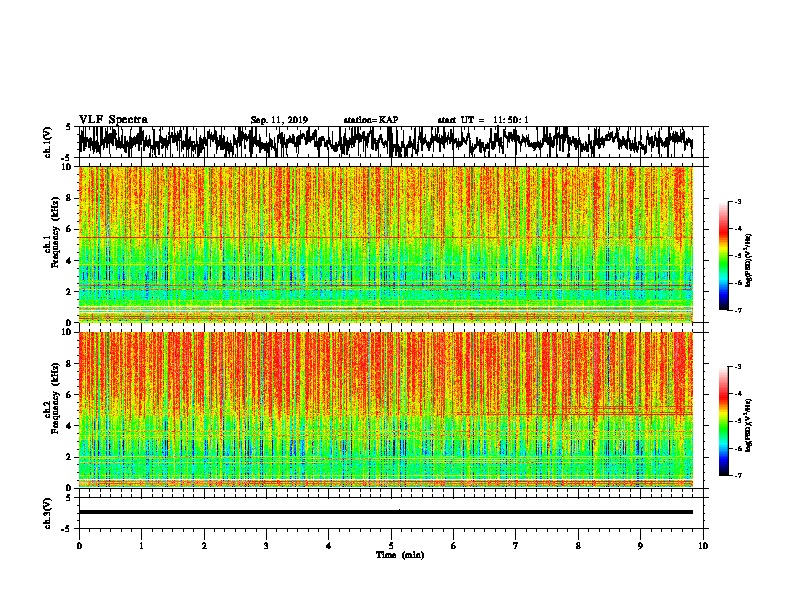The width and height of the screenshot is (792, 612).
Task: Click the ch.1 color bar log(PSD) label
Action: (749, 260)
